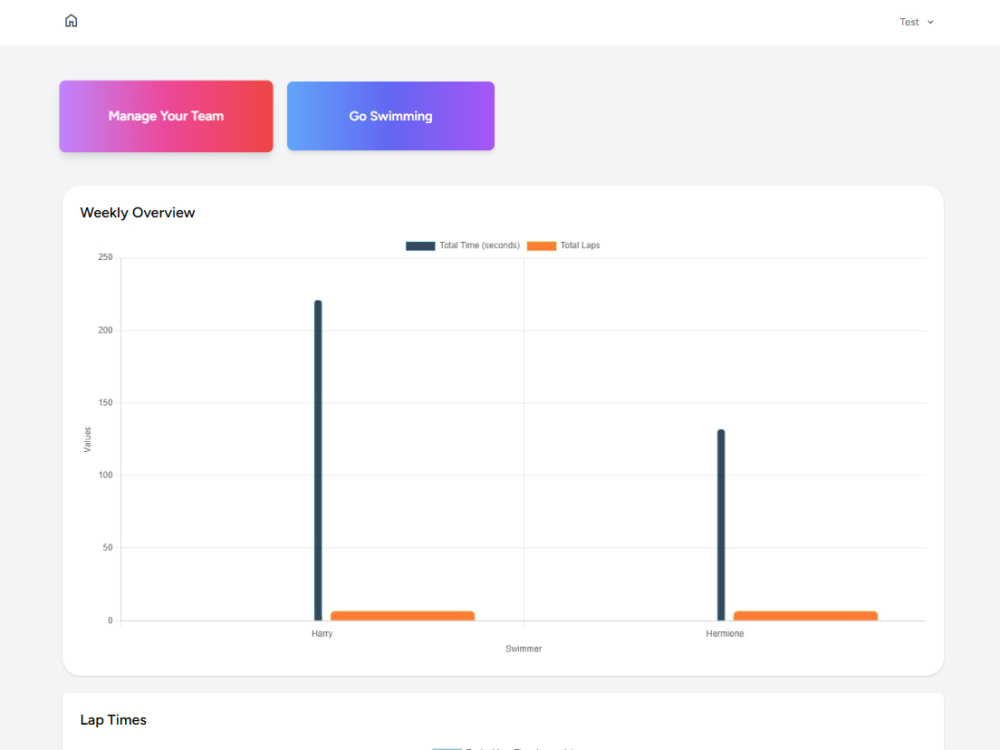Screen dimensions: 1000x750
Task: Click the orange Total Laps legend swatch
Action: tap(541, 246)
